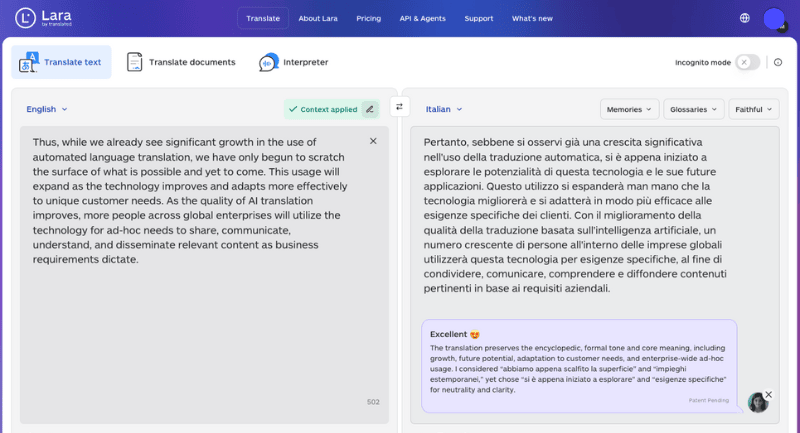The width and height of the screenshot is (800, 433).
Task: Close the Excellent feedback bubble
Action: coord(768,394)
